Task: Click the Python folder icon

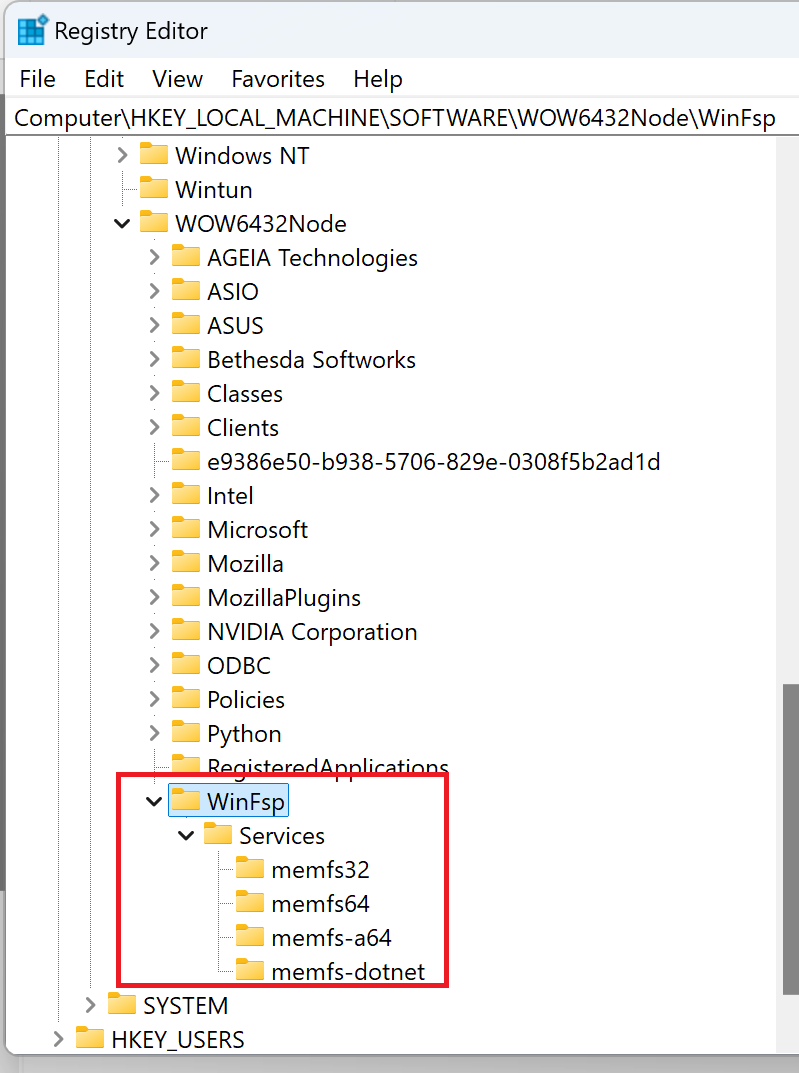Action: [x=185, y=732]
